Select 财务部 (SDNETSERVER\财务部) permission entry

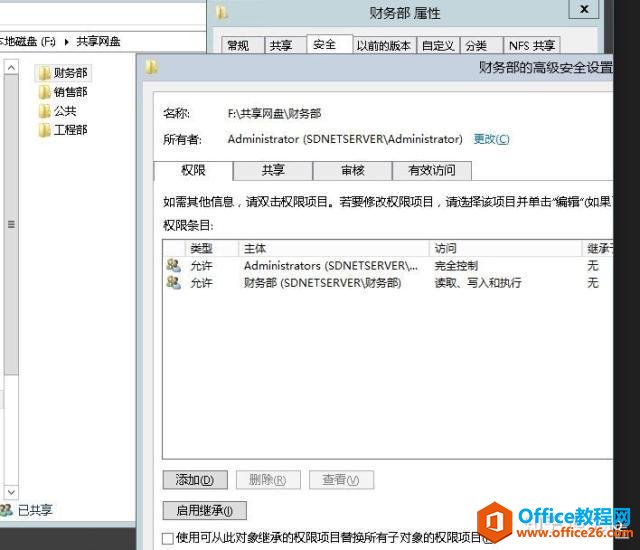coord(388,283)
